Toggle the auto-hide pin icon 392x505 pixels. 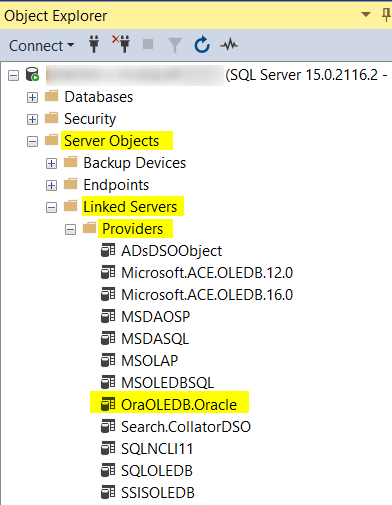[x=386, y=15]
